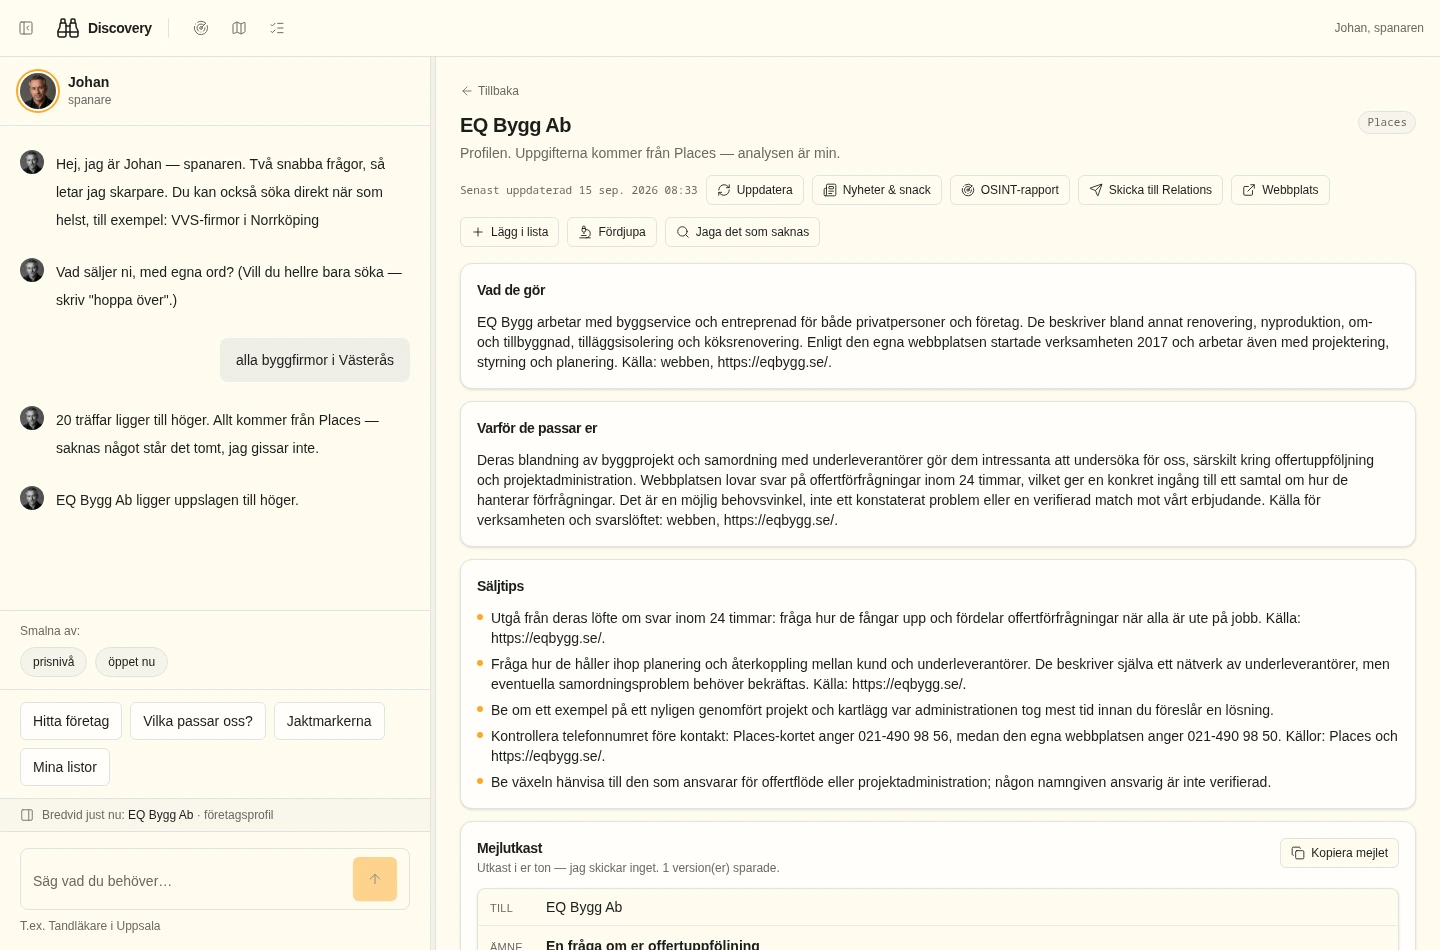Open the radar target icon in header

pos(201,28)
